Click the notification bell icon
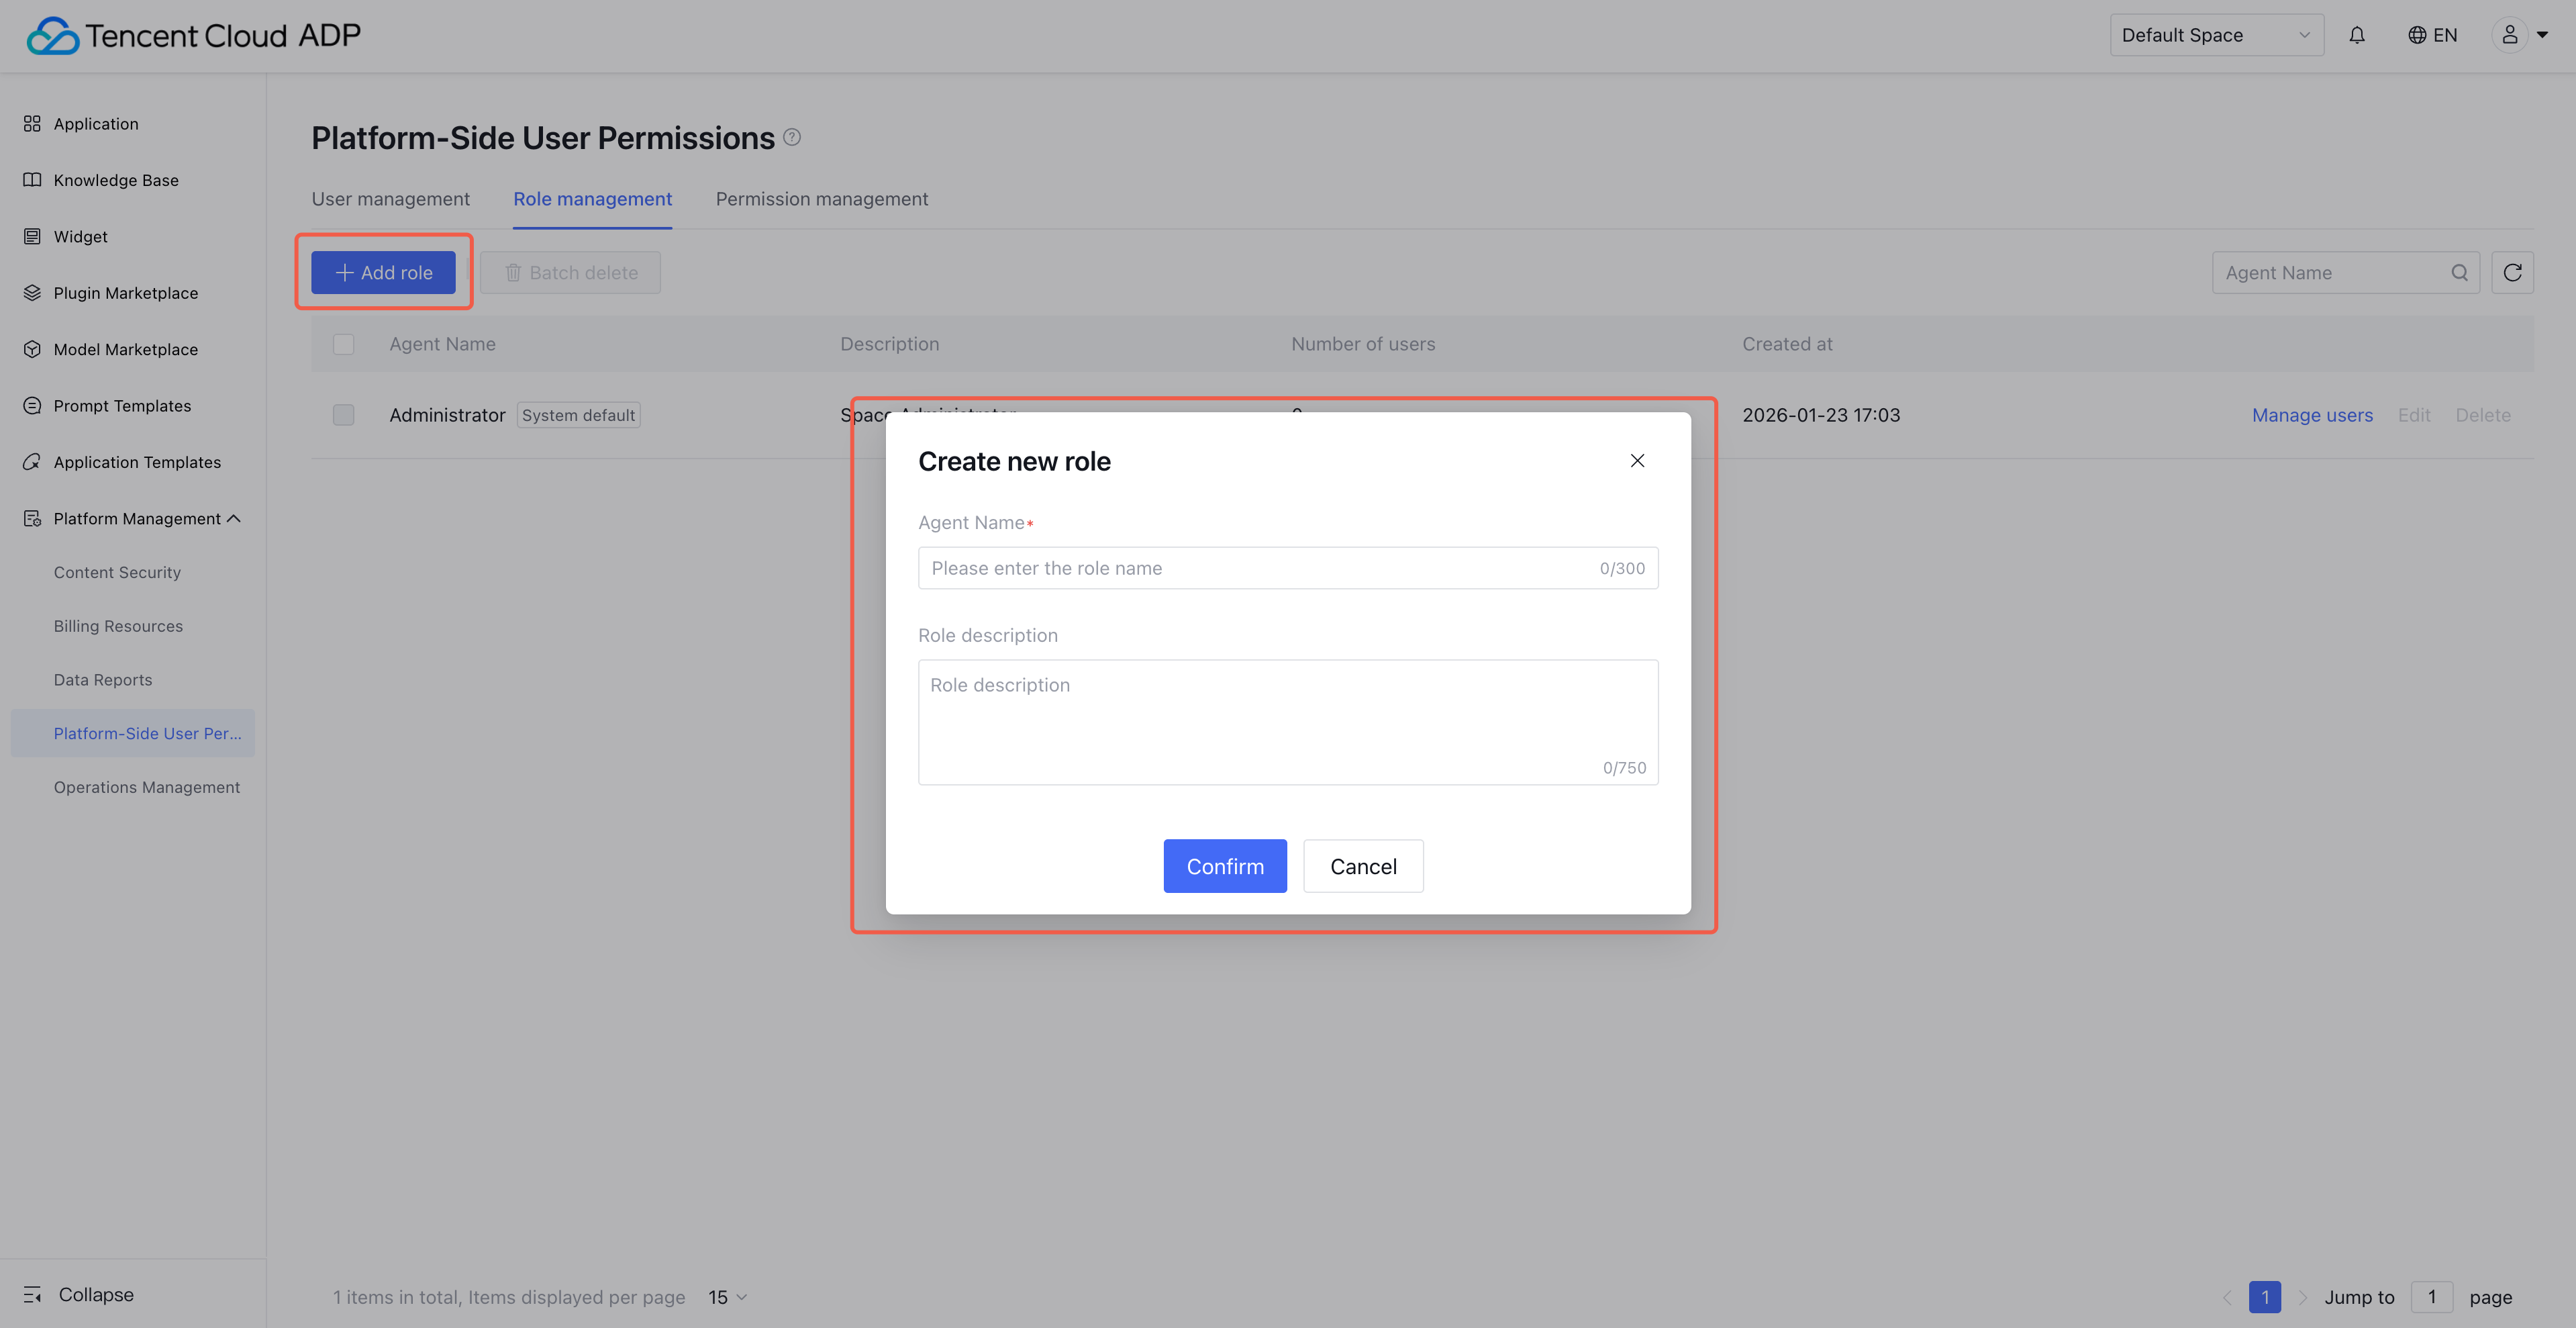The height and width of the screenshot is (1328, 2576). tap(2357, 35)
